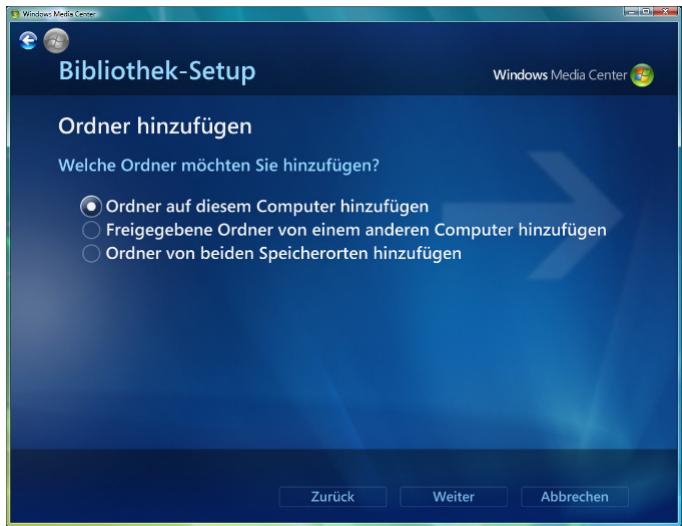Click the 'Bibliothek-Setup' page title
Image resolution: width=682 pixels, height=526 pixels.
157,71
